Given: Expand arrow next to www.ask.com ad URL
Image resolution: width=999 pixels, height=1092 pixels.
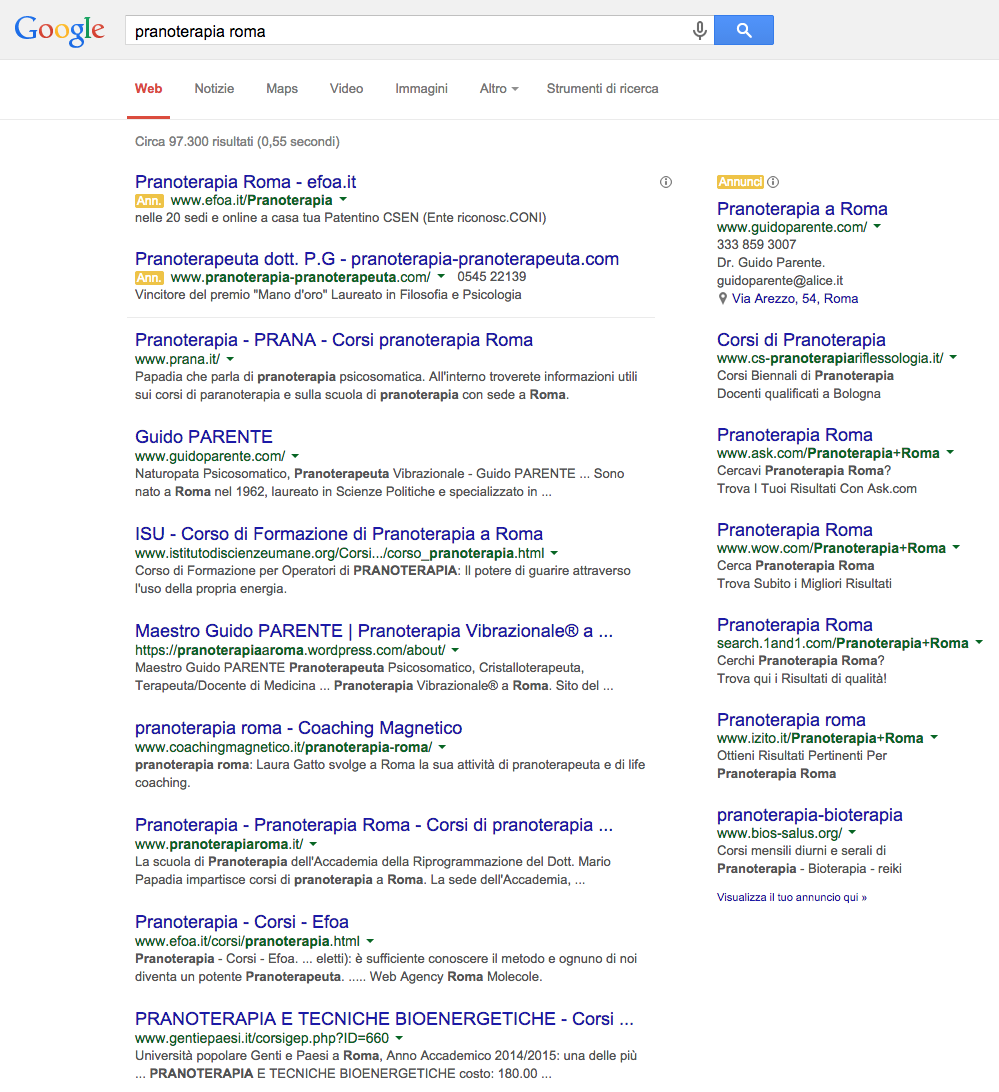Looking at the screenshot, I should 950,453.
